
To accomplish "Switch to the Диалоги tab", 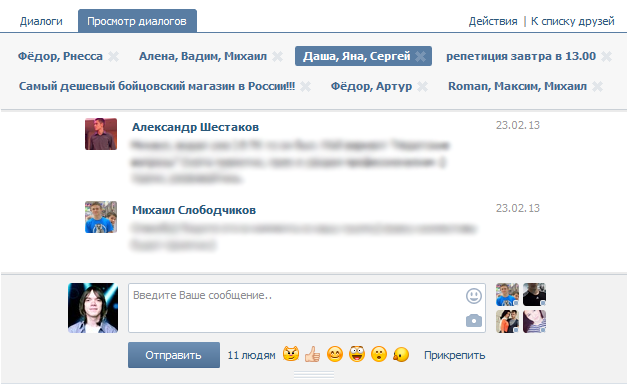I will 41,21.
